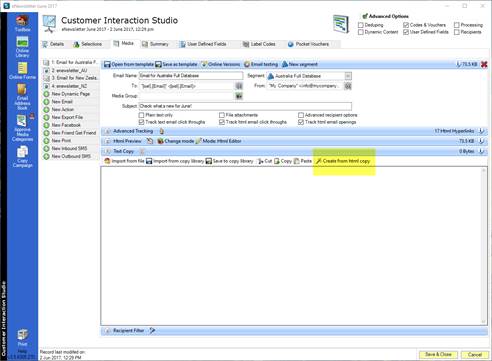492x361 pixels.
Task: Click the Copy Campaign sidebar icon
Action: coord(22,157)
